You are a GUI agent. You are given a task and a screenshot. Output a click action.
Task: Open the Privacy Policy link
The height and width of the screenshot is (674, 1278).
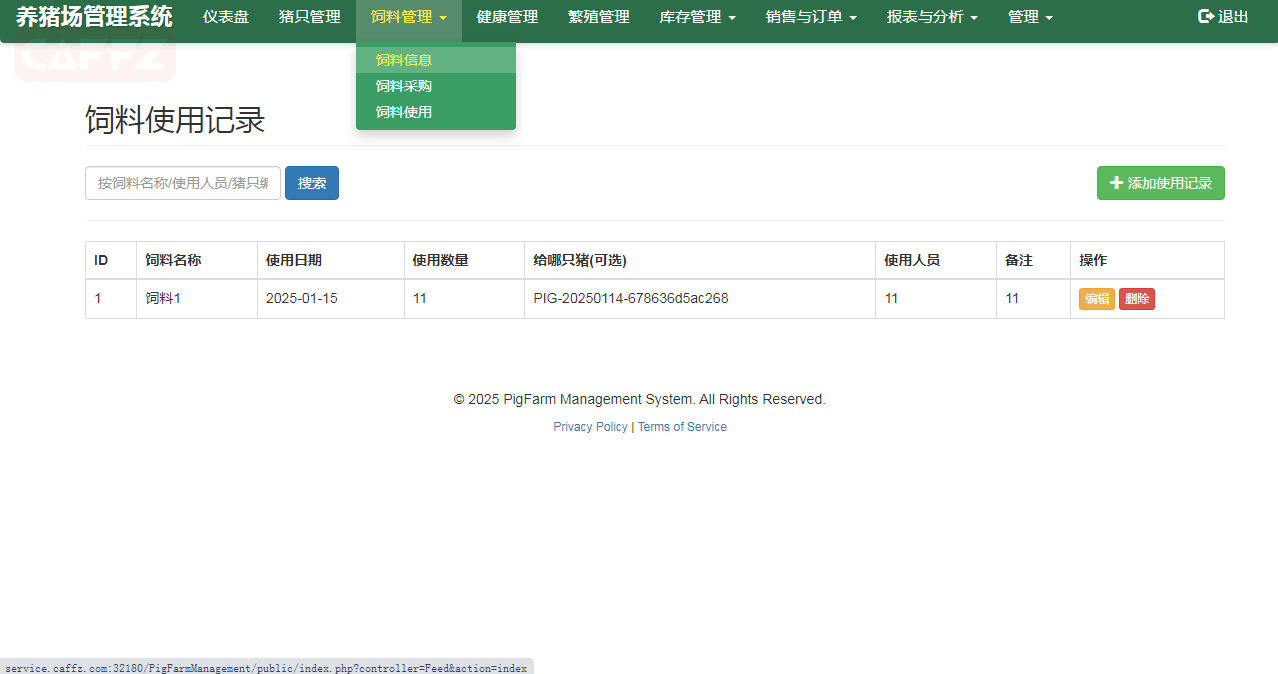tap(590, 427)
